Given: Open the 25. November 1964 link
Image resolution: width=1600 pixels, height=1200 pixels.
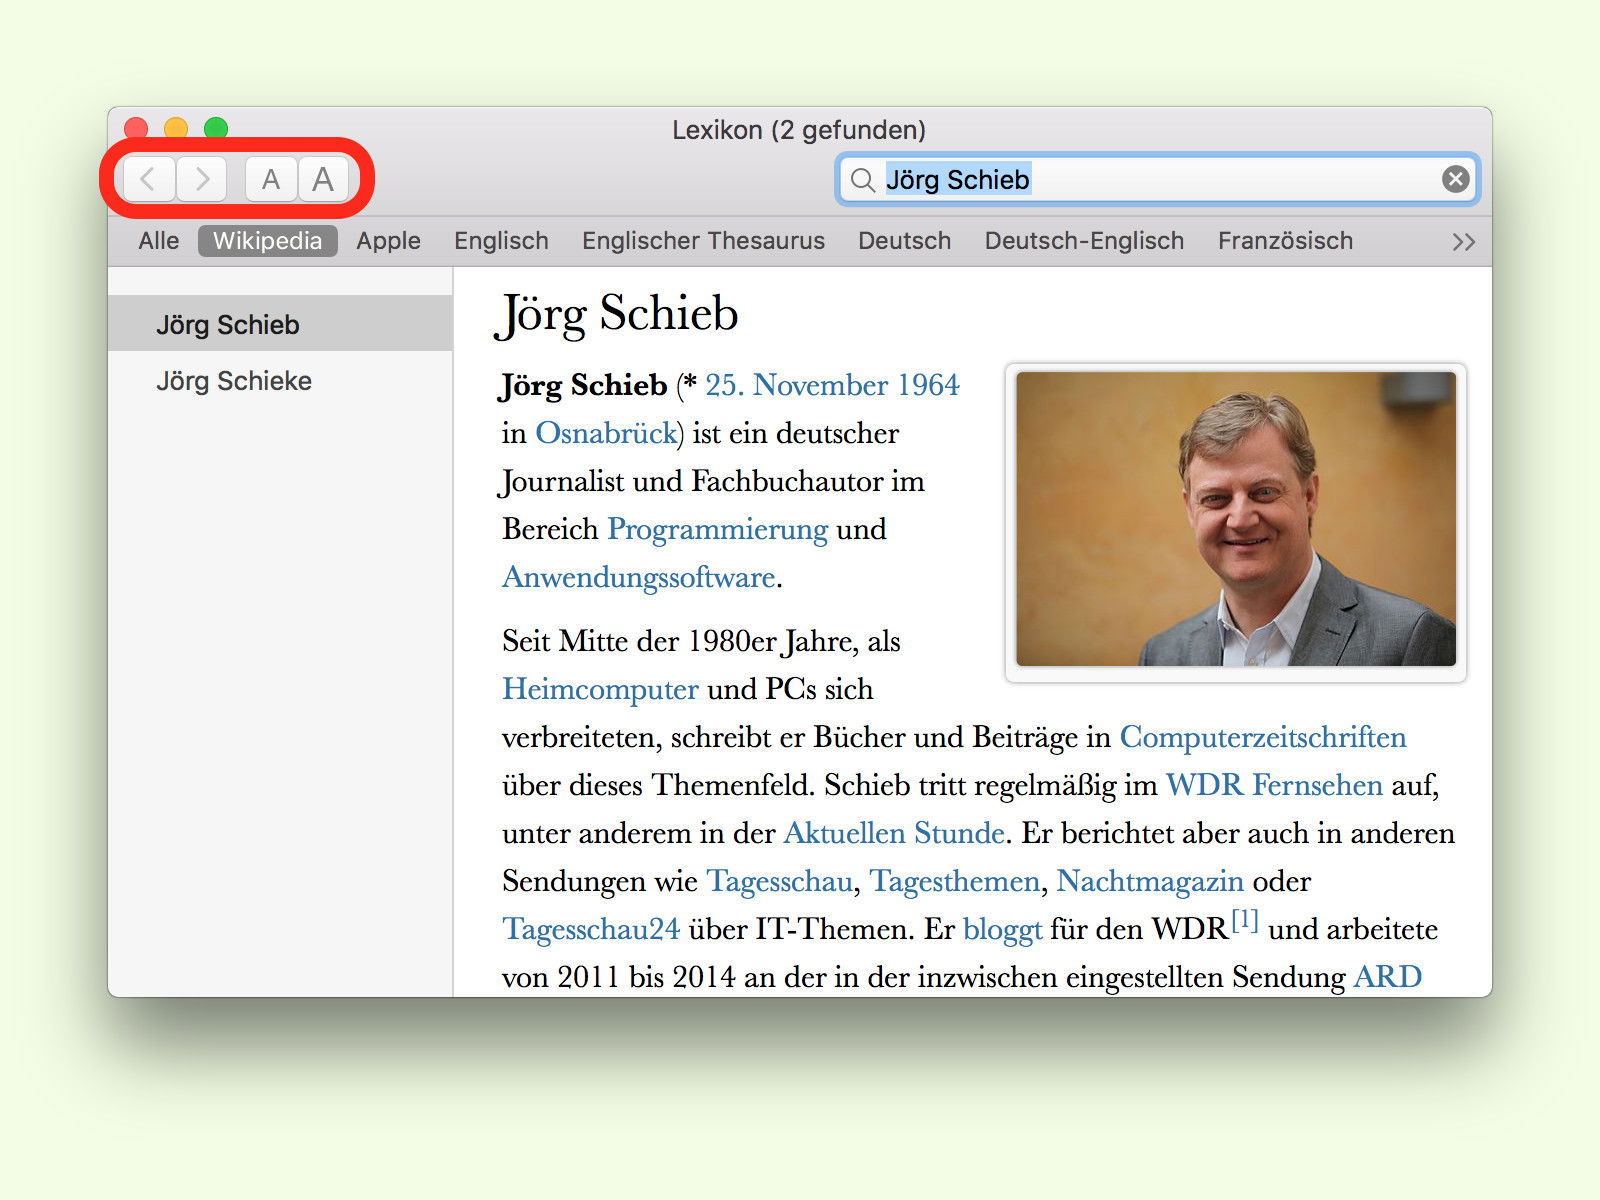Looking at the screenshot, I should coord(832,385).
